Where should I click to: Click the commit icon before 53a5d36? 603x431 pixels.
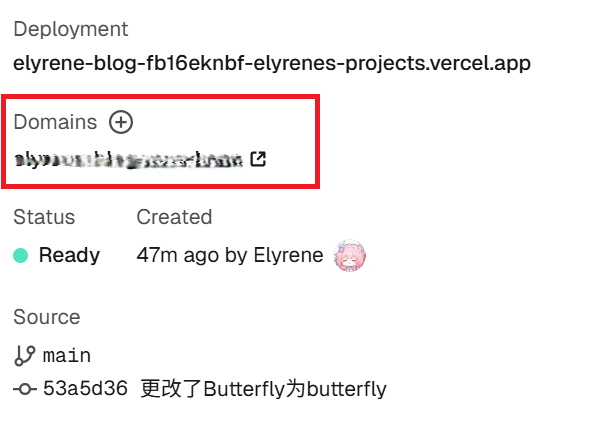[25, 389]
